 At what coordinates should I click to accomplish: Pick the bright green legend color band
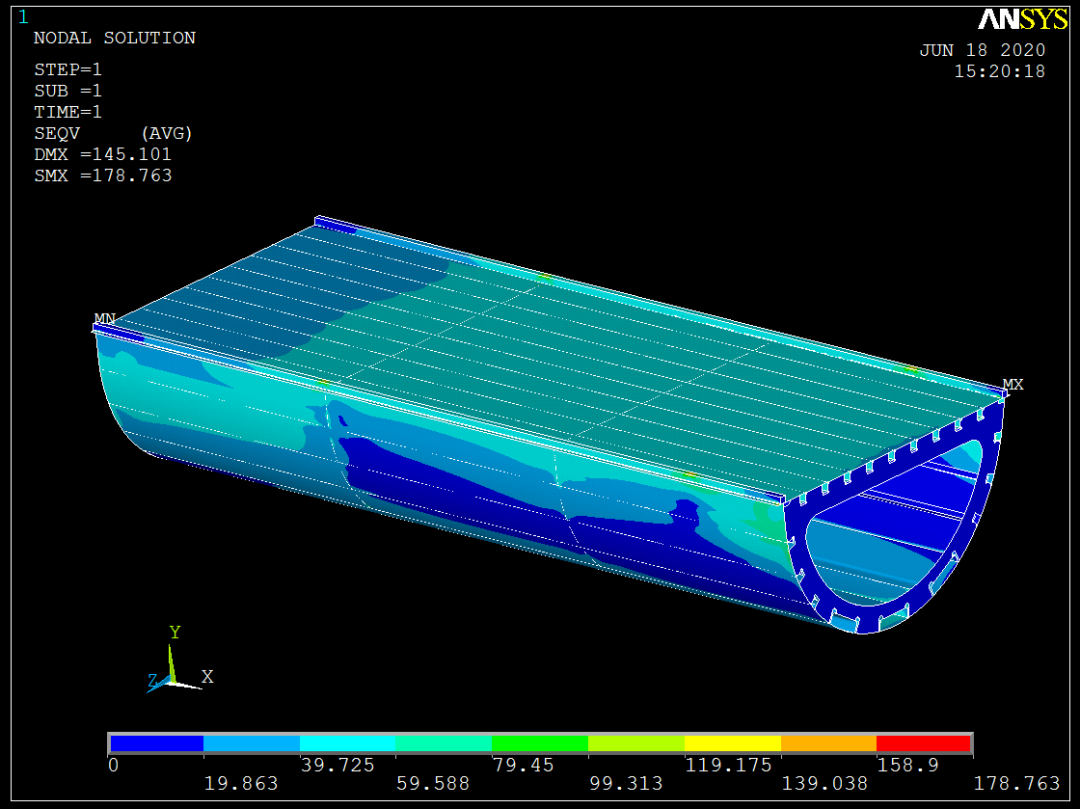click(x=540, y=743)
